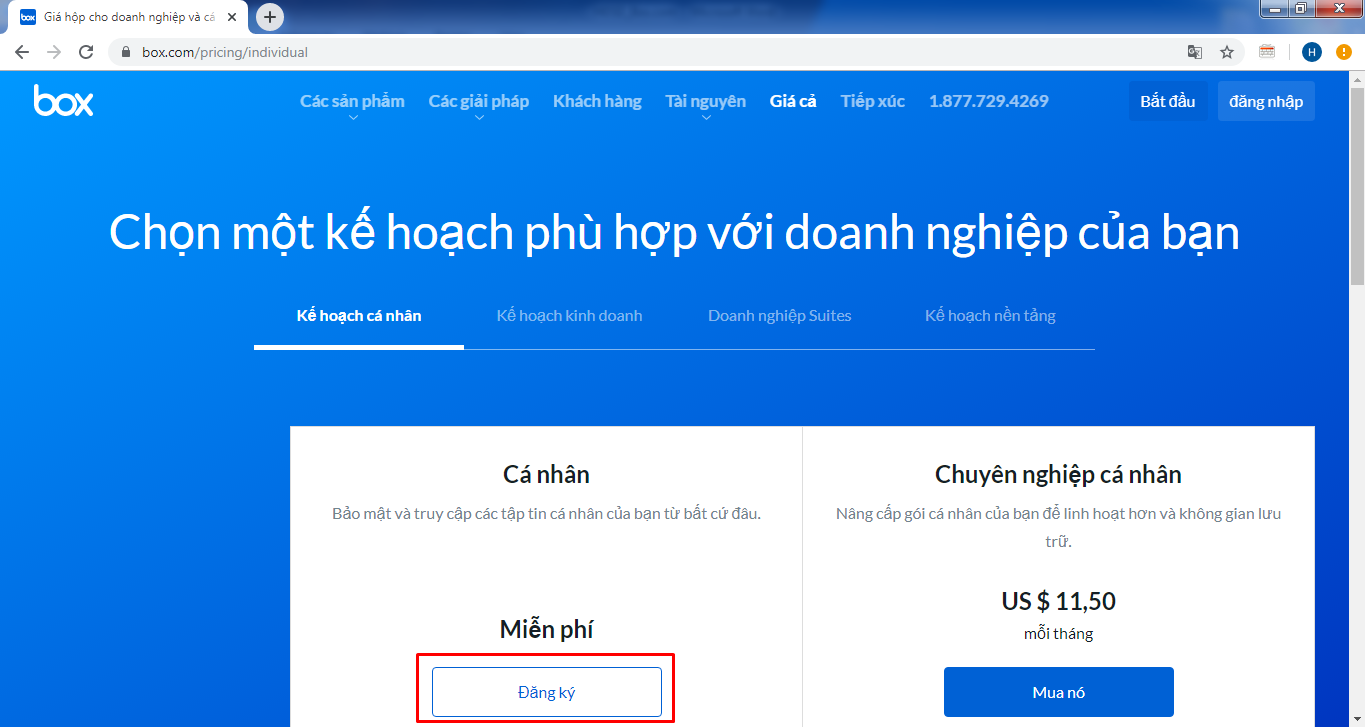The height and width of the screenshot is (727, 1365).
Task: Open the Giá cả pricing page
Action: [x=793, y=101]
